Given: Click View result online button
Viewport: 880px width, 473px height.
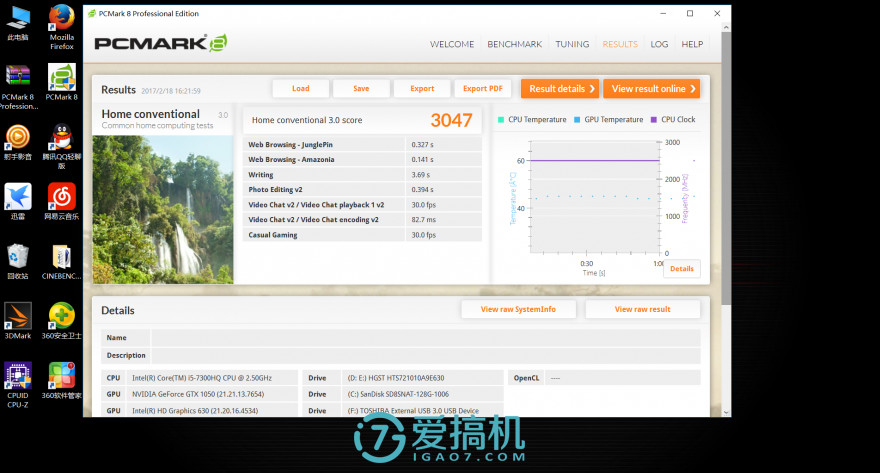Looking at the screenshot, I should 652,89.
